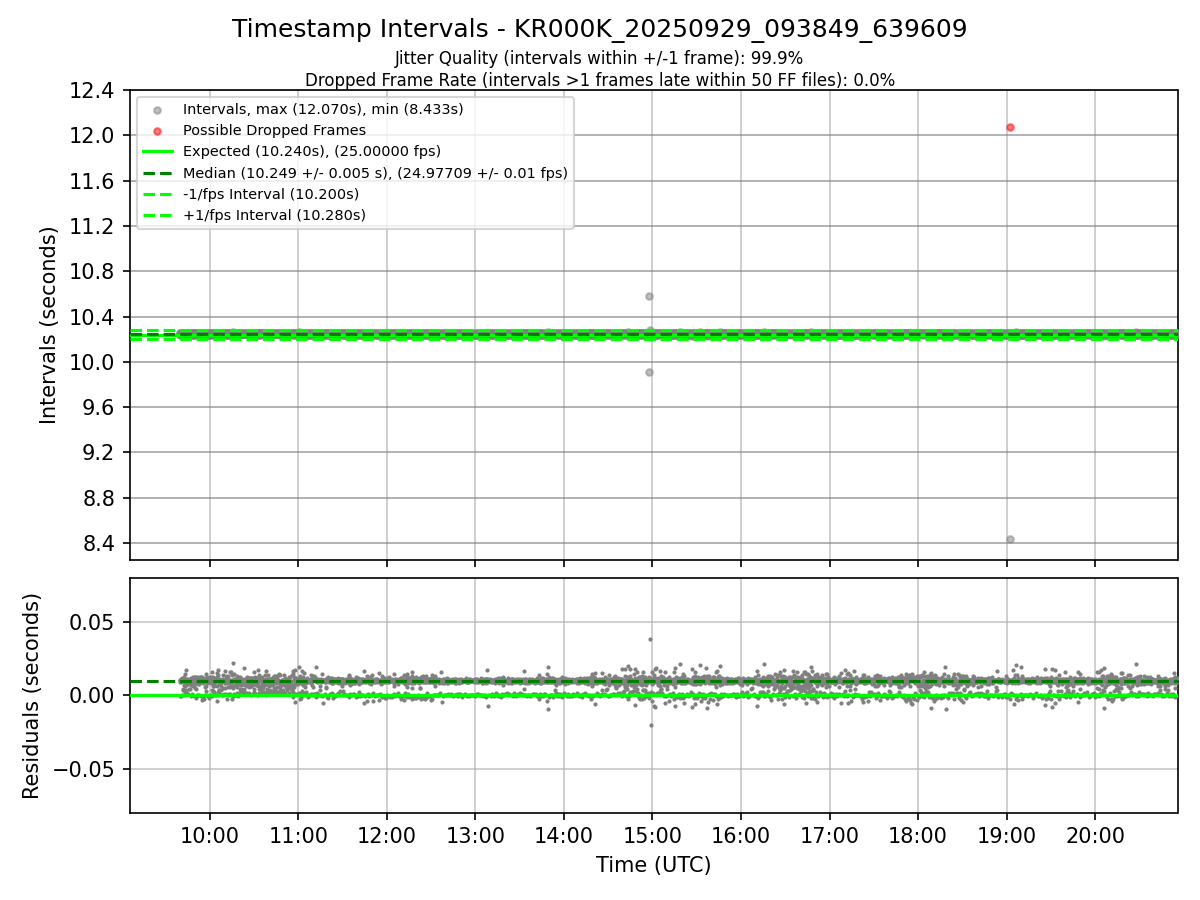The height and width of the screenshot is (900, 1200).
Task: Click the 15:00 x-axis tick label
Action: coord(652,835)
